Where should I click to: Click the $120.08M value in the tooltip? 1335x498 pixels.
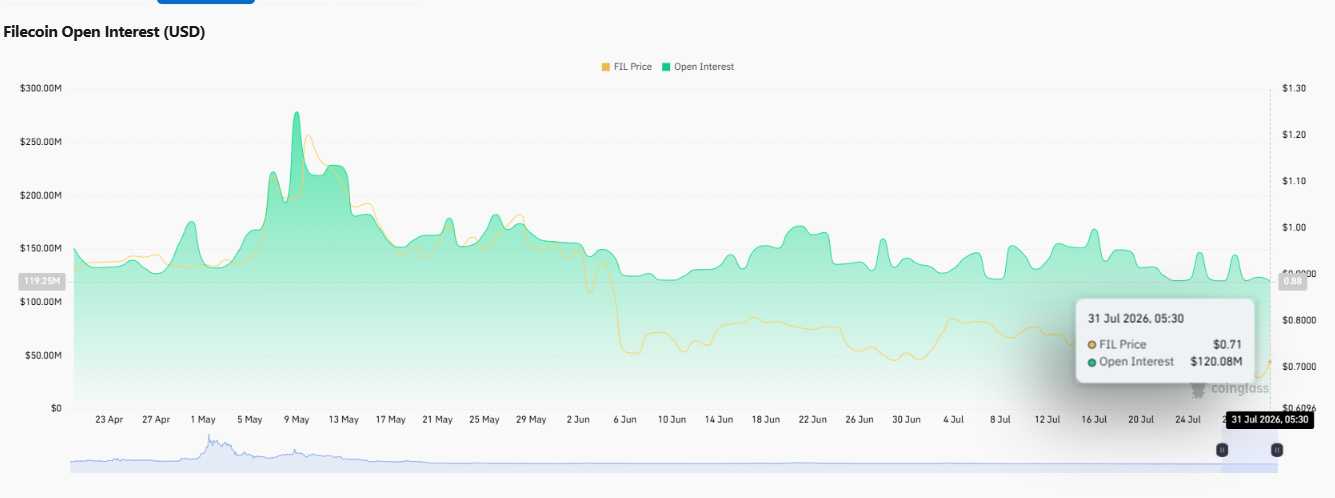click(1216, 362)
